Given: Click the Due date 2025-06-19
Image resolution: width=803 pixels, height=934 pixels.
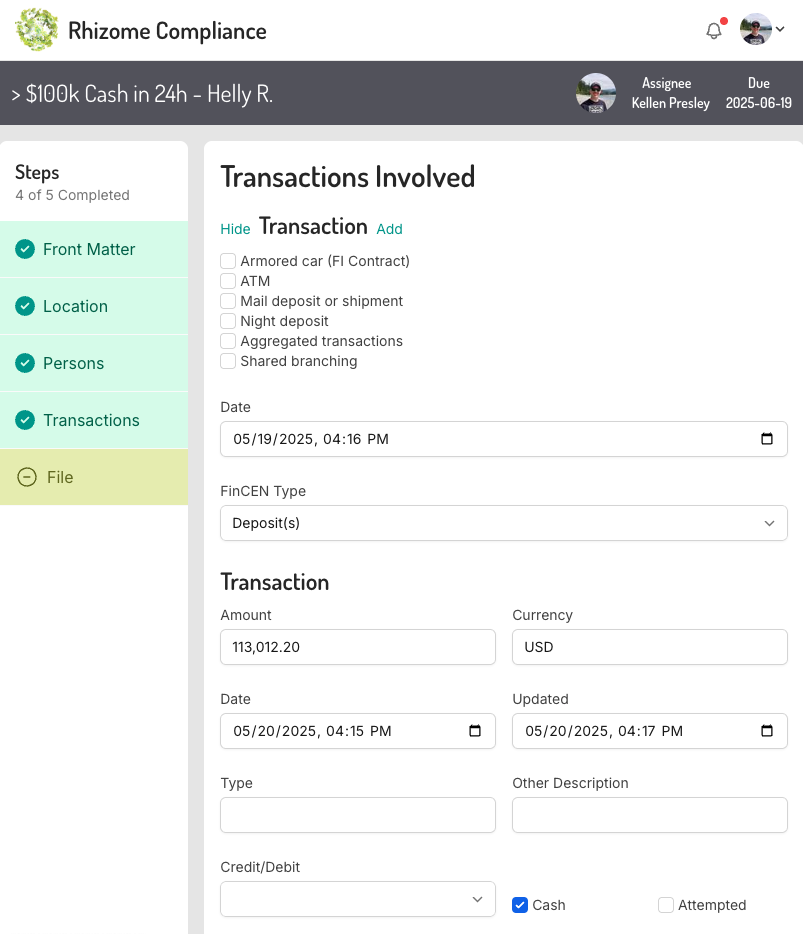Looking at the screenshot, I should click(x=758, y=103).
